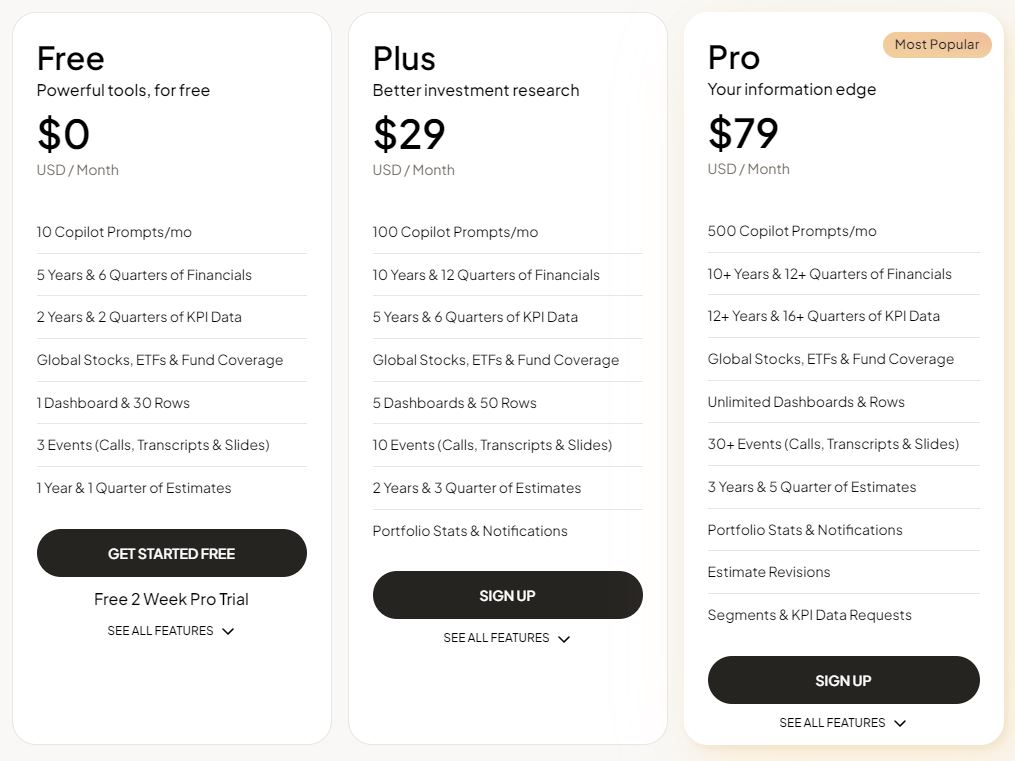Image resolution: width=1015 pixels, height=761 pixels.
Task: Select Estimate Revisions feature in Pro
Action: click(769, 572)
